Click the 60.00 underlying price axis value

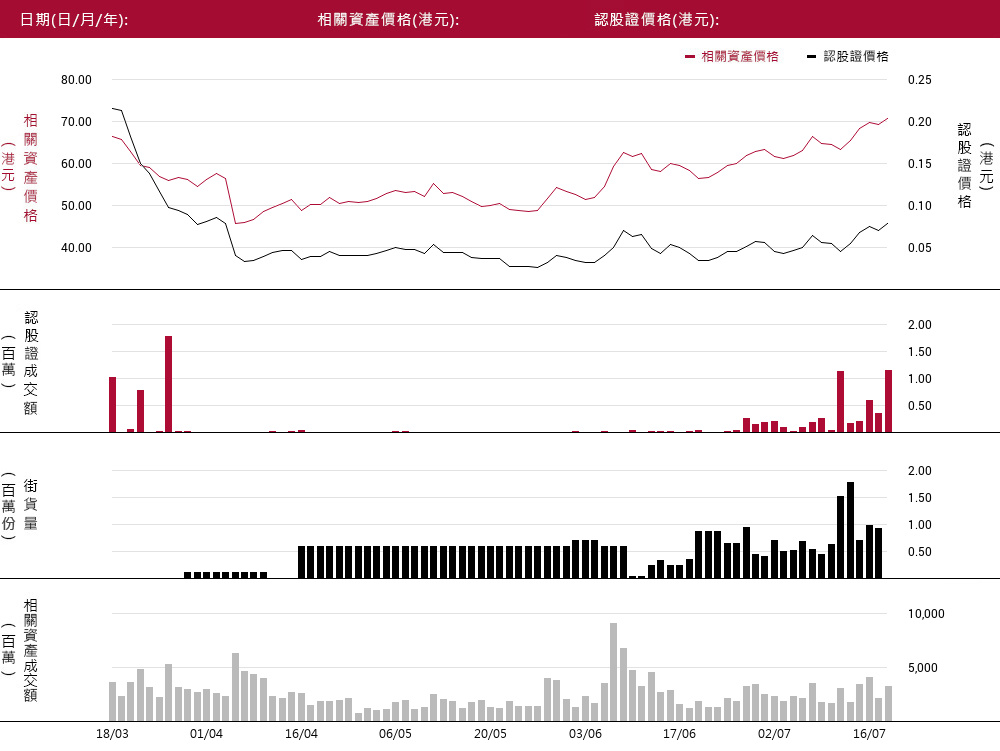coord(77,164)
